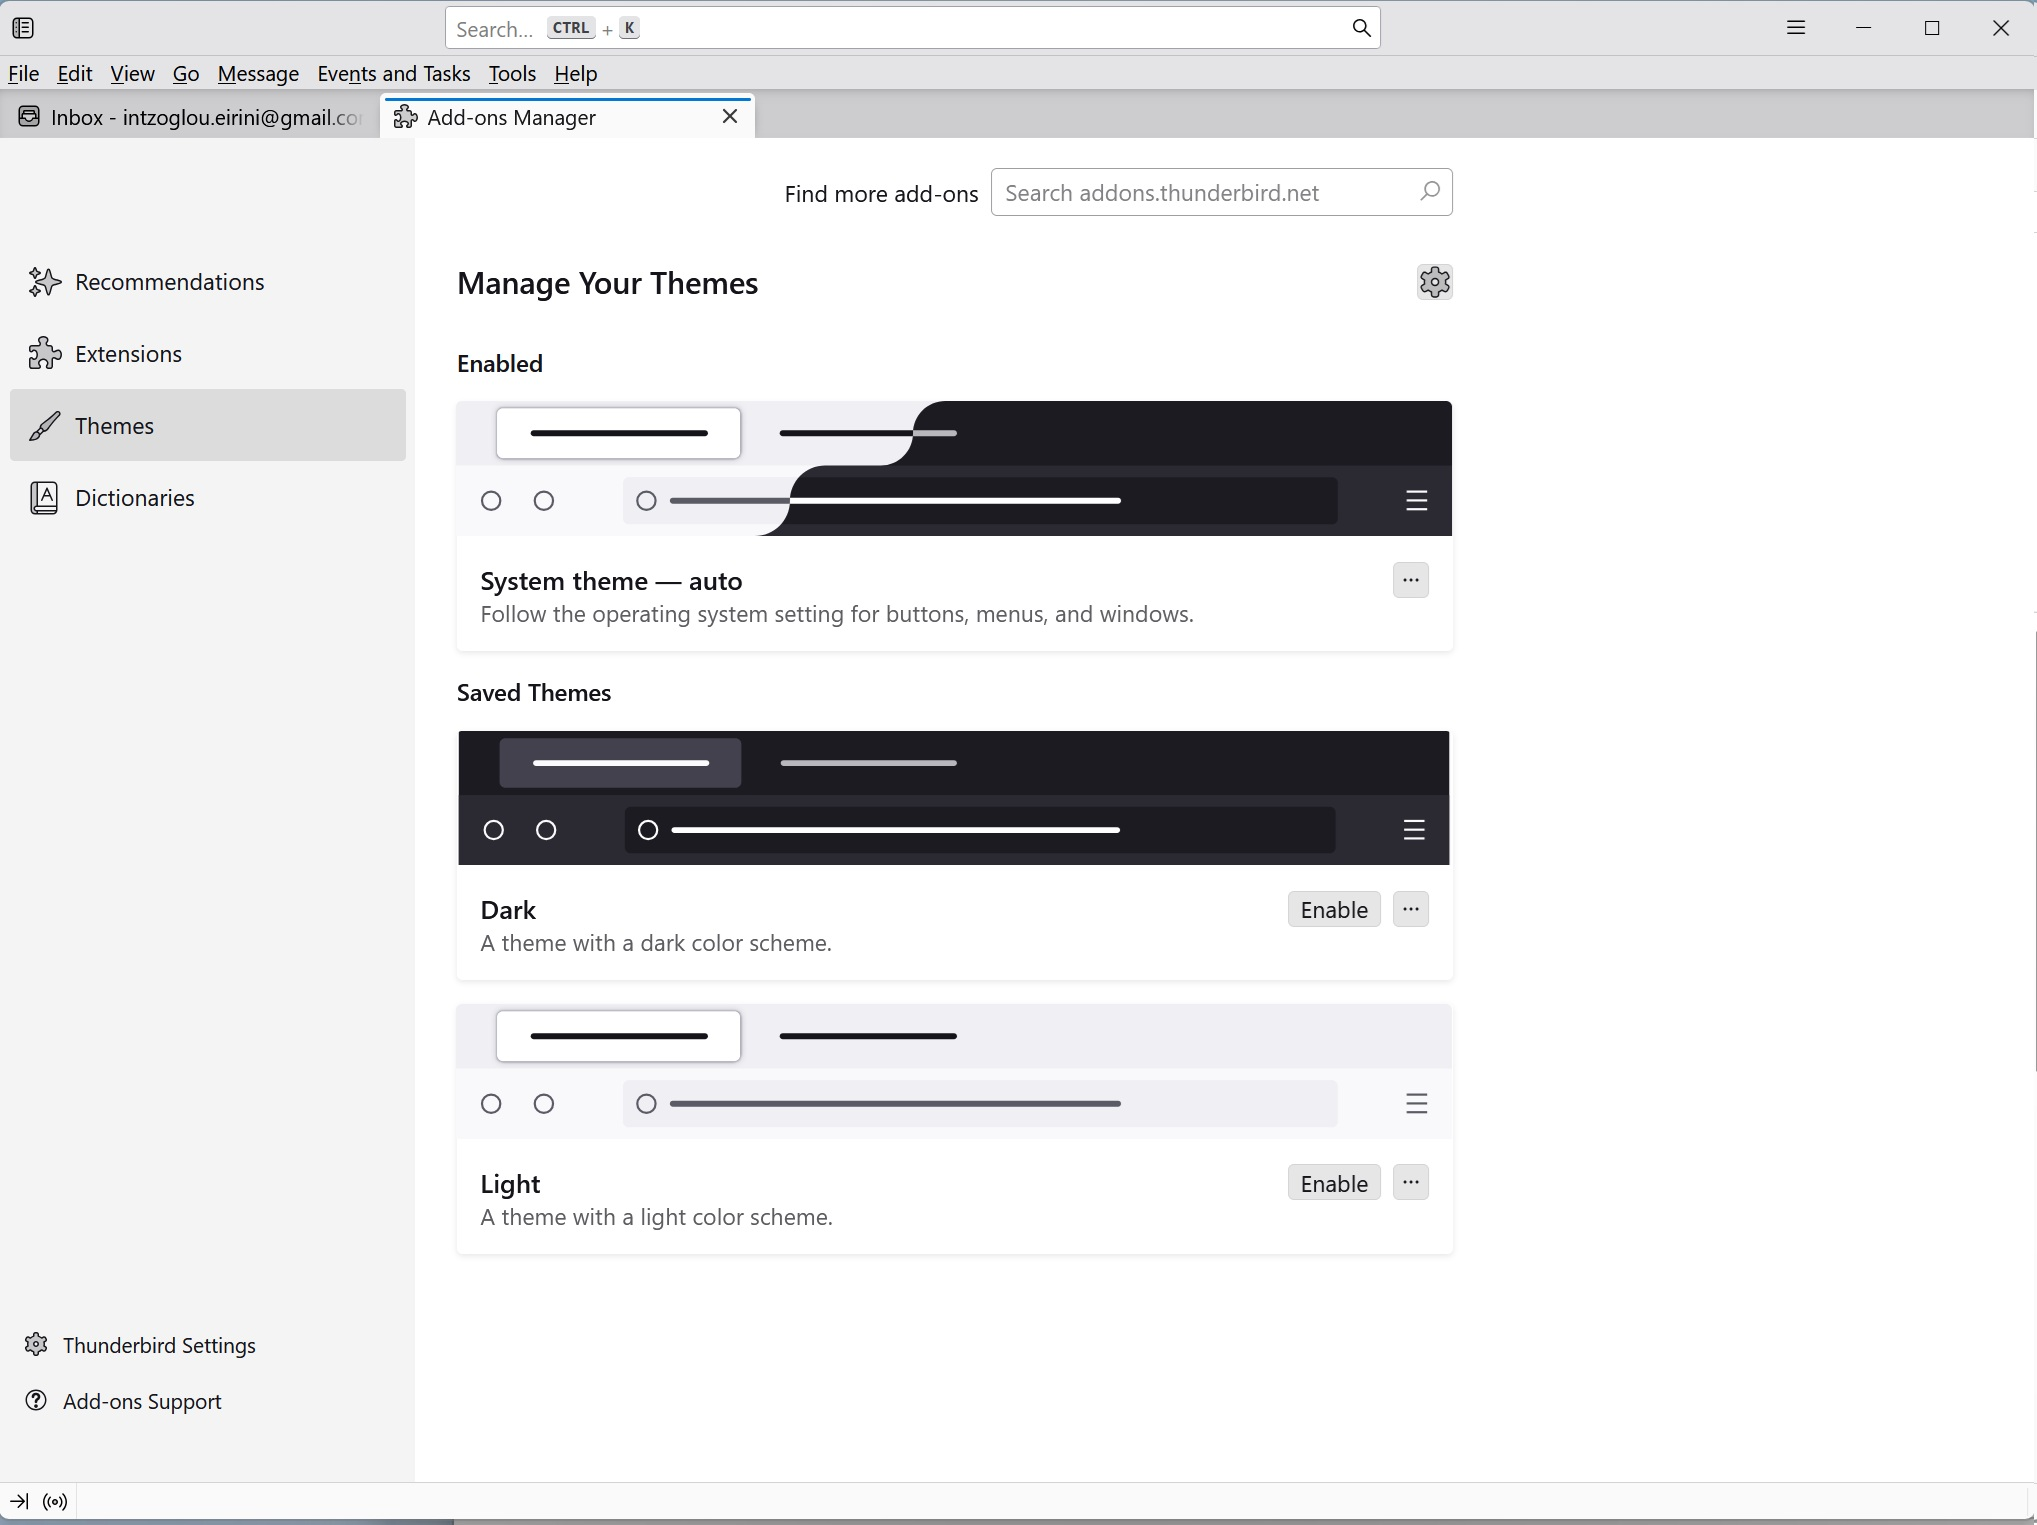Open more options for Light theme
This screenshot has height=1525, width=2037.
click(x=1410, y=1182)
